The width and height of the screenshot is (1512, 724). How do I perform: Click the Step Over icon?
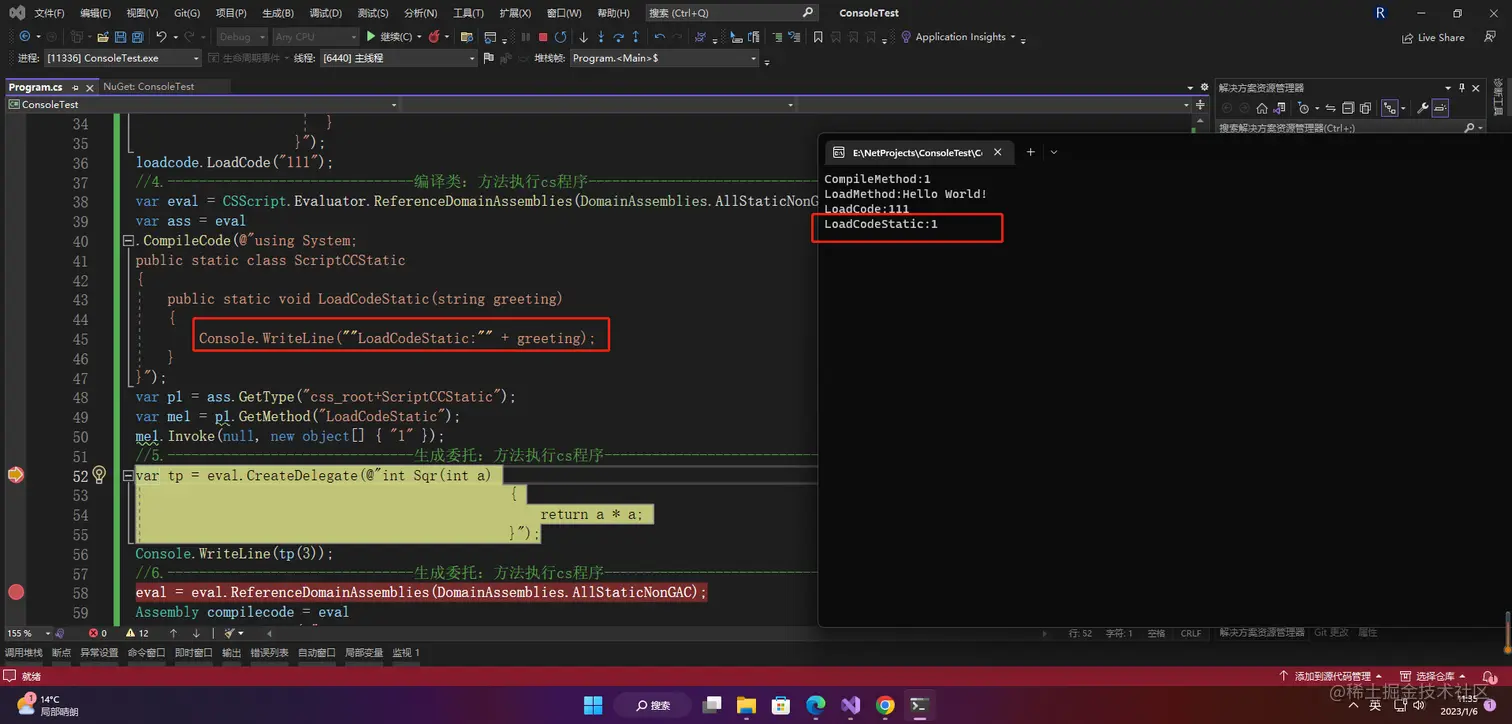click(x=618, y=37)
